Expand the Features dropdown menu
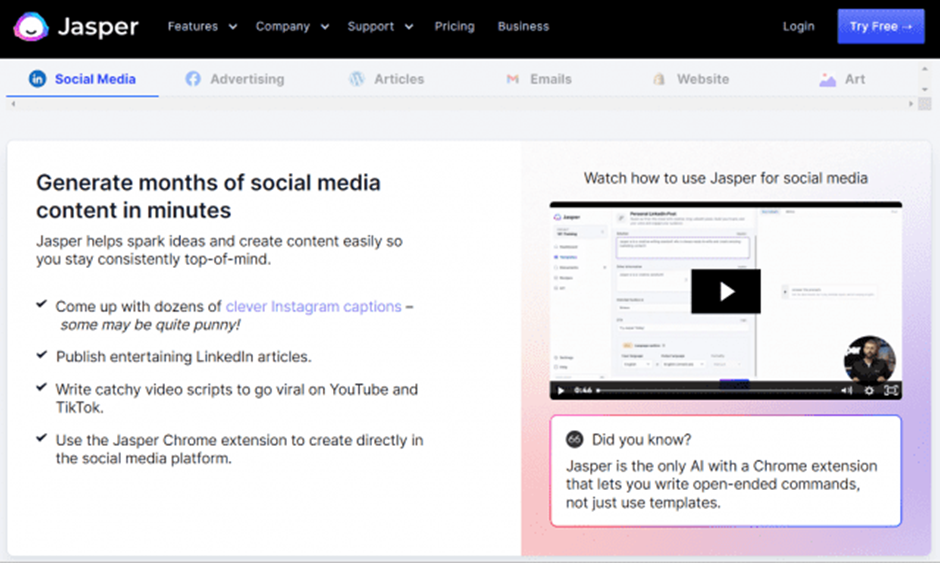 coord(202,27)
